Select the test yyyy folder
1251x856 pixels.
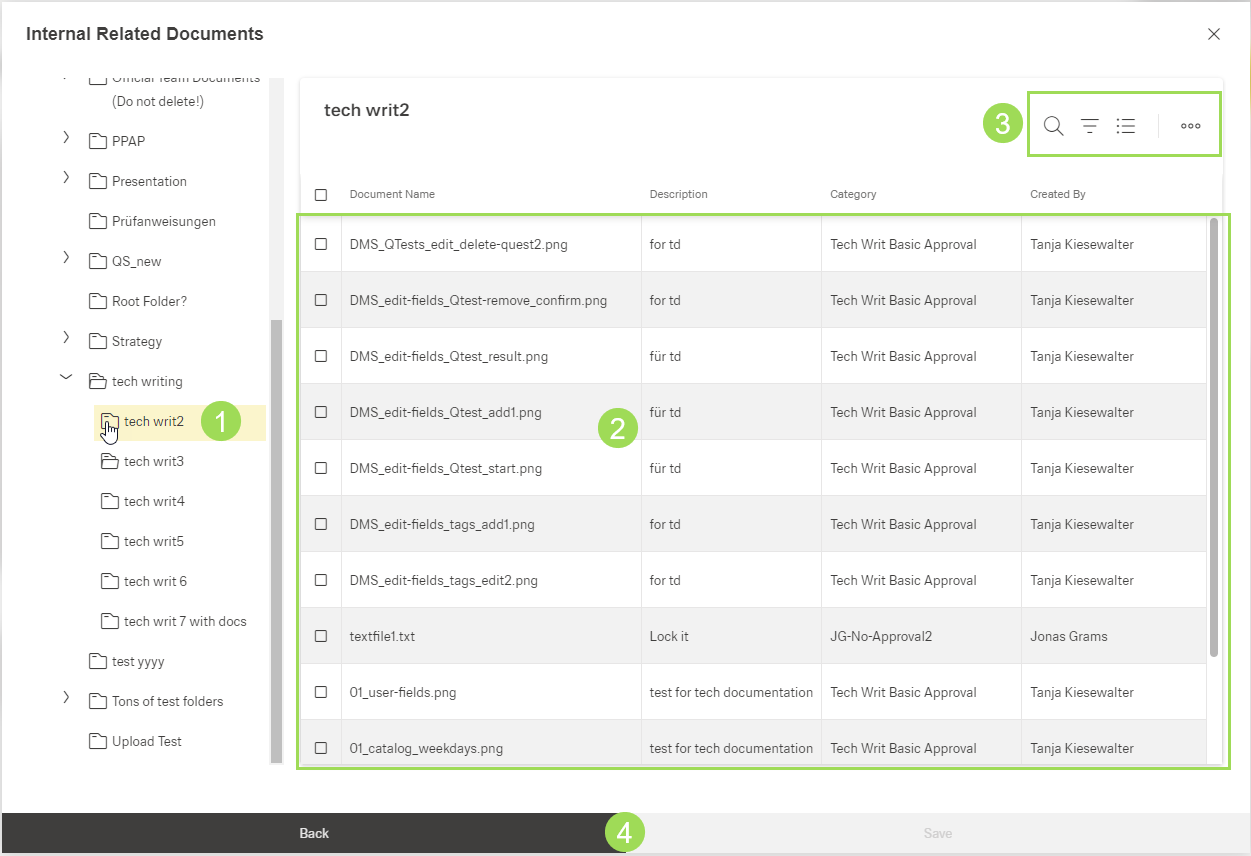(x=137, y=661)
